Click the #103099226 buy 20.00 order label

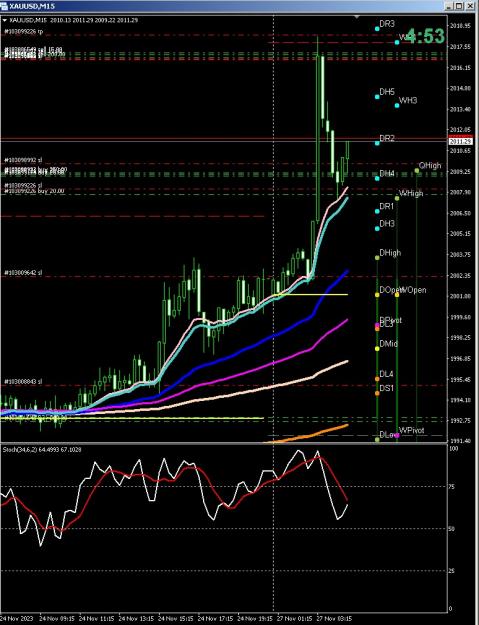34,191
